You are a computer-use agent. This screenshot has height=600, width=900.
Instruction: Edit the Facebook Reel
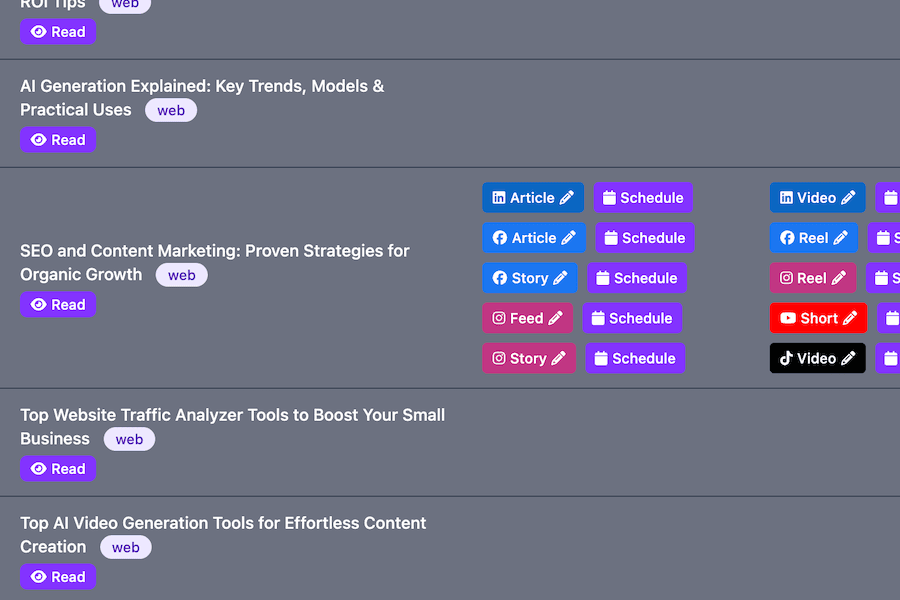pos(813,238)
